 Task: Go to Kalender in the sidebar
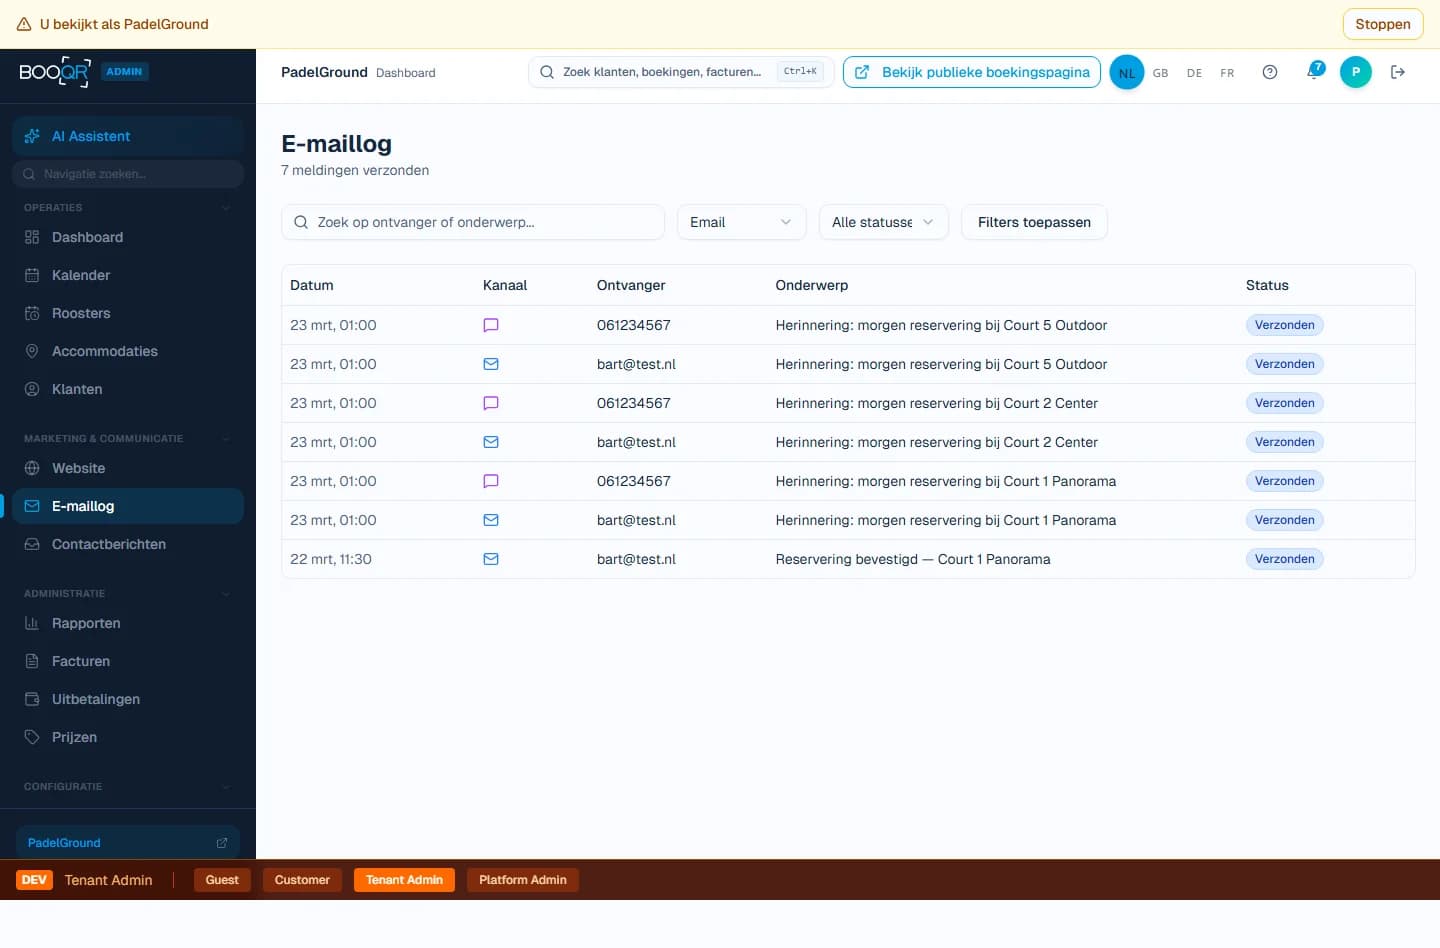tap(81, 275)
